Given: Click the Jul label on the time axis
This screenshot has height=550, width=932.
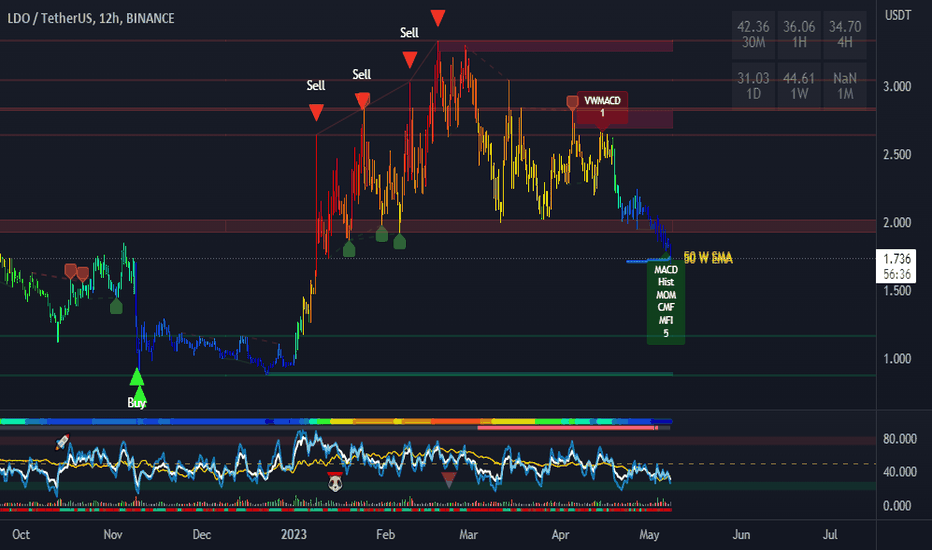Looking at the screenshot, I should click(x=830, y=535).
